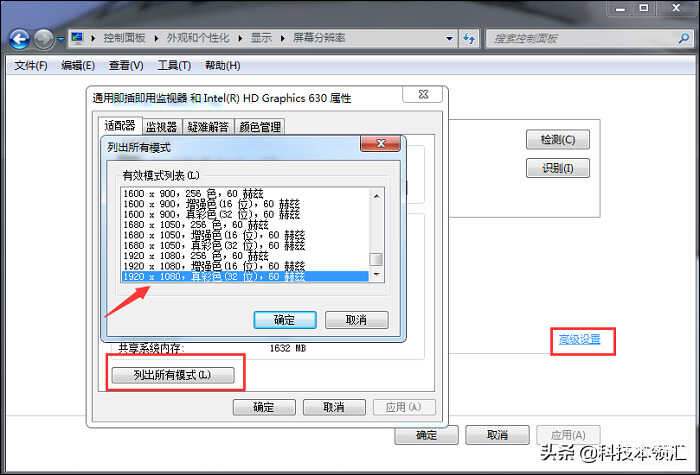Go back with the blue back arrow
Screen dimensions: 700x475
(x=19, y=39)
